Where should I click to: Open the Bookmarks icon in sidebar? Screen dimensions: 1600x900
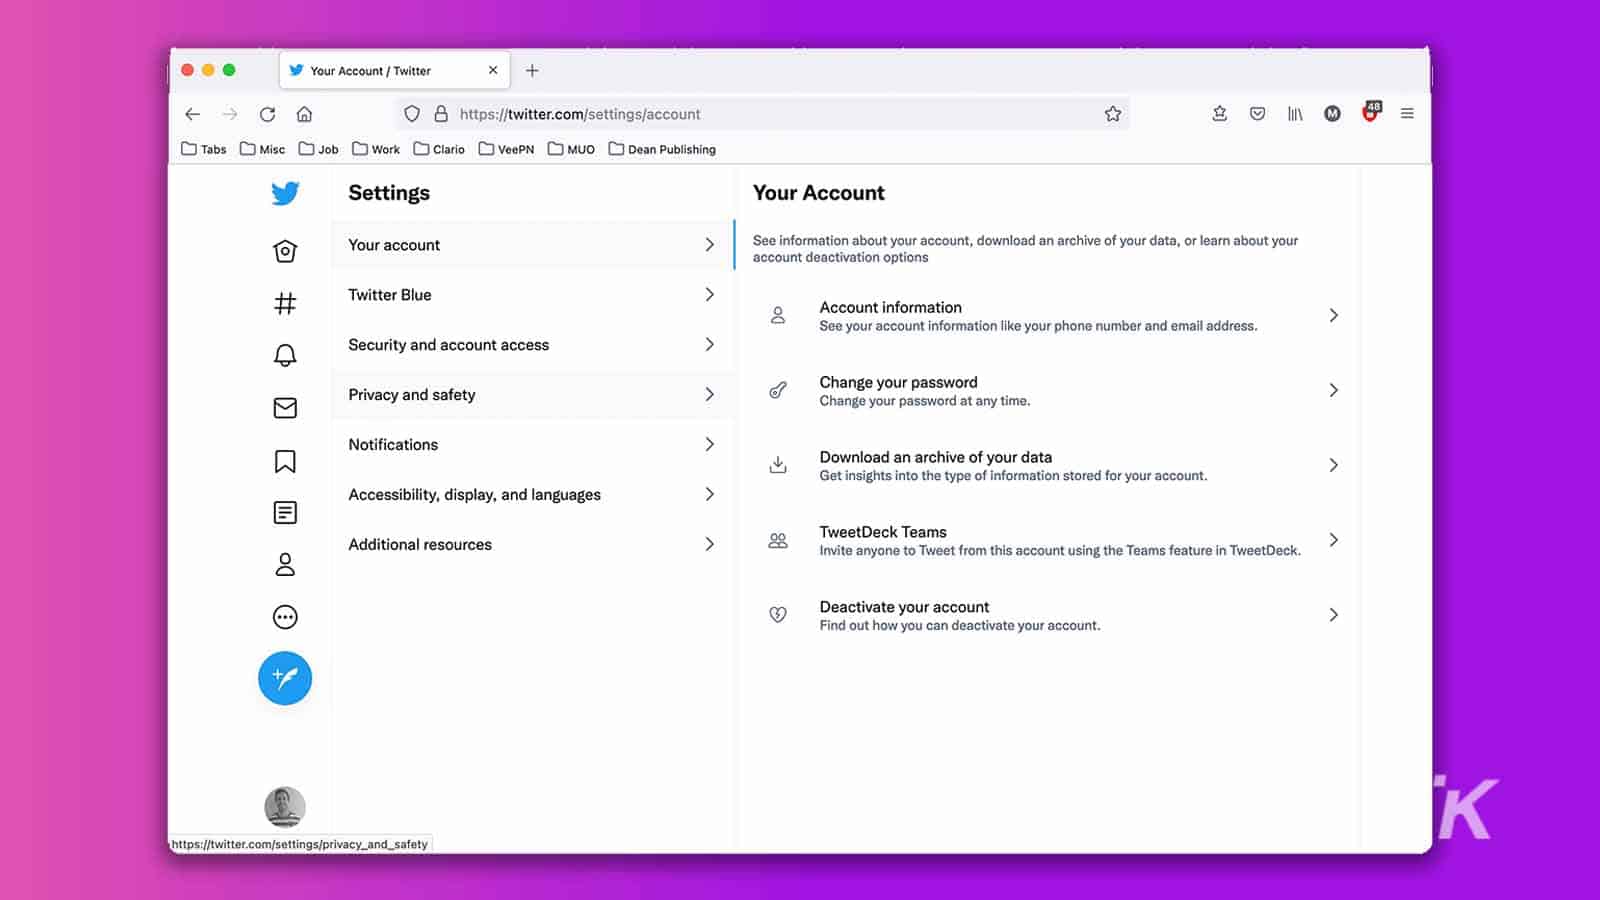285,461
